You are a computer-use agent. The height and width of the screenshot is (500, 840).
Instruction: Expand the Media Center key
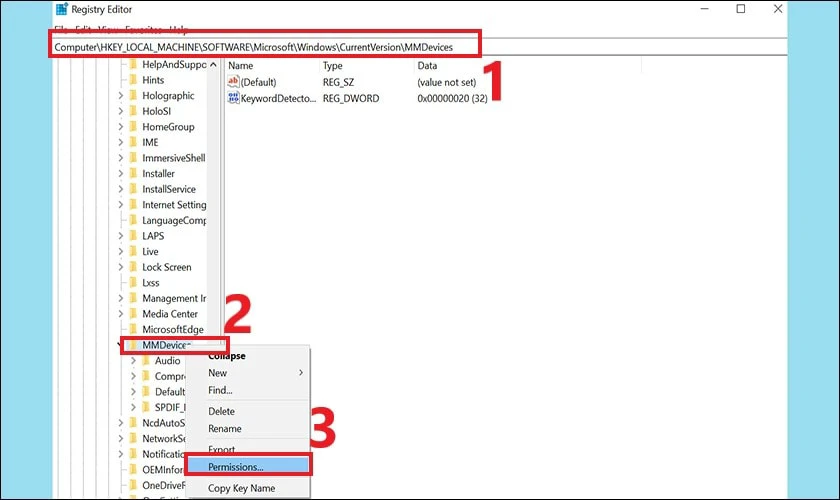point(121,314)
